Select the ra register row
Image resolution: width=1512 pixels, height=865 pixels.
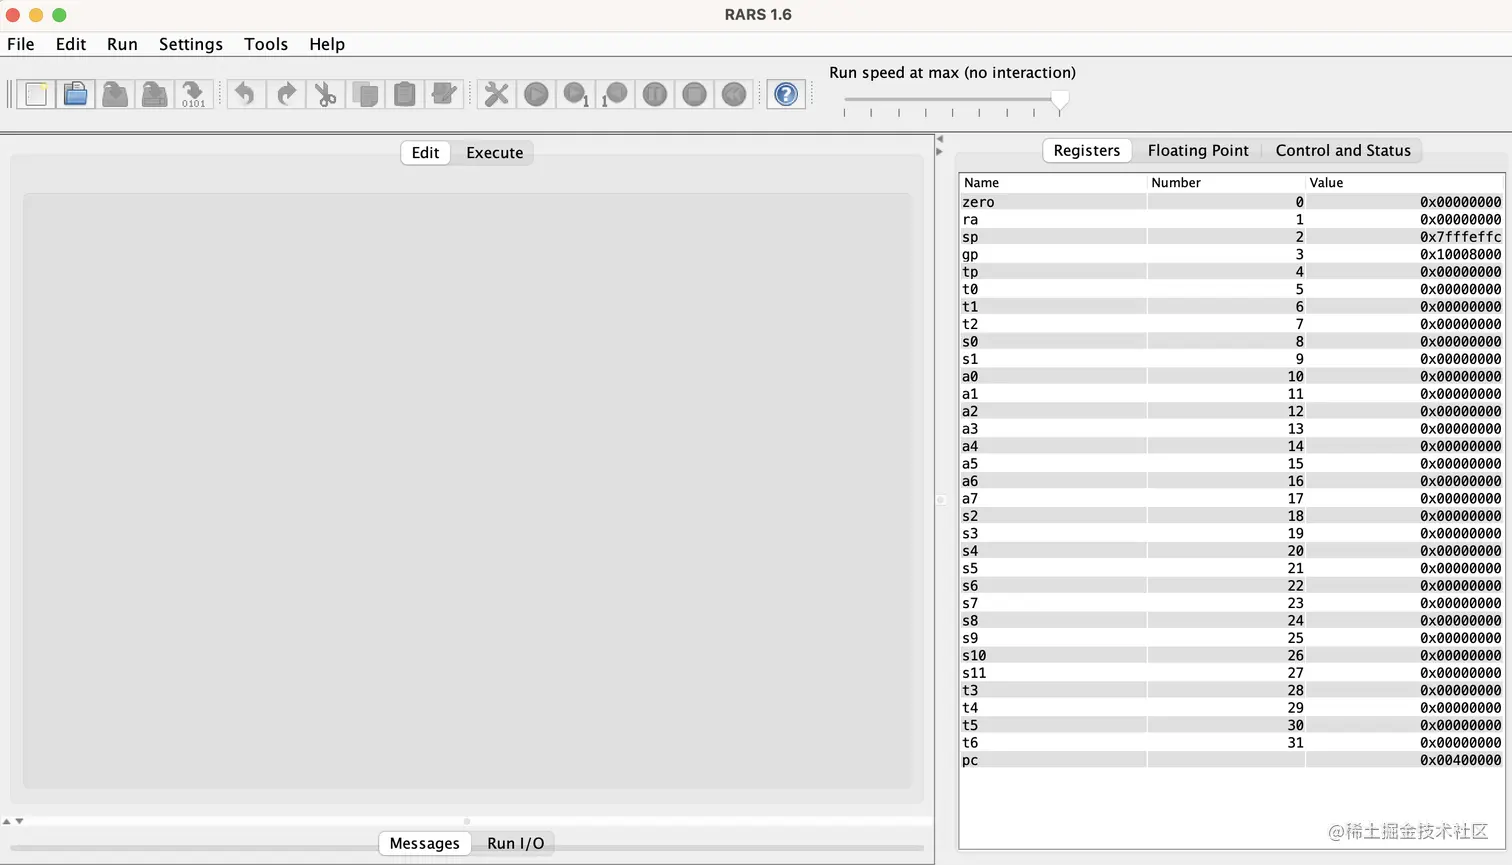coord(1232,220)
